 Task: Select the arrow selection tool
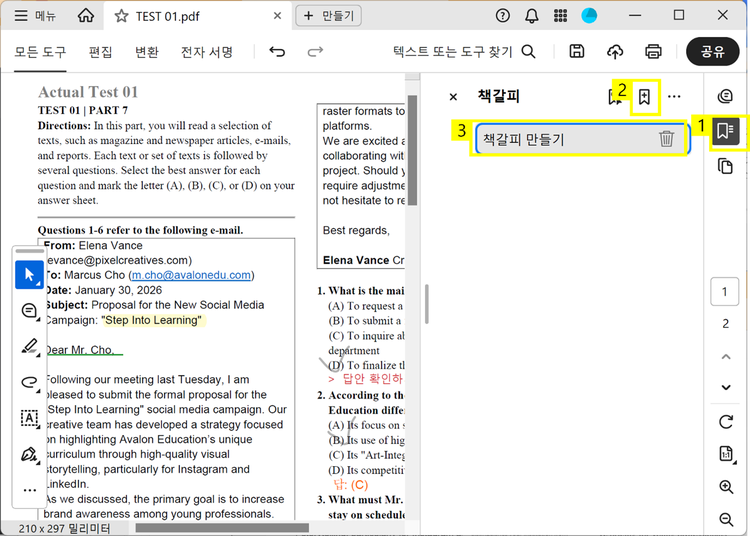(x=29, y=275)
